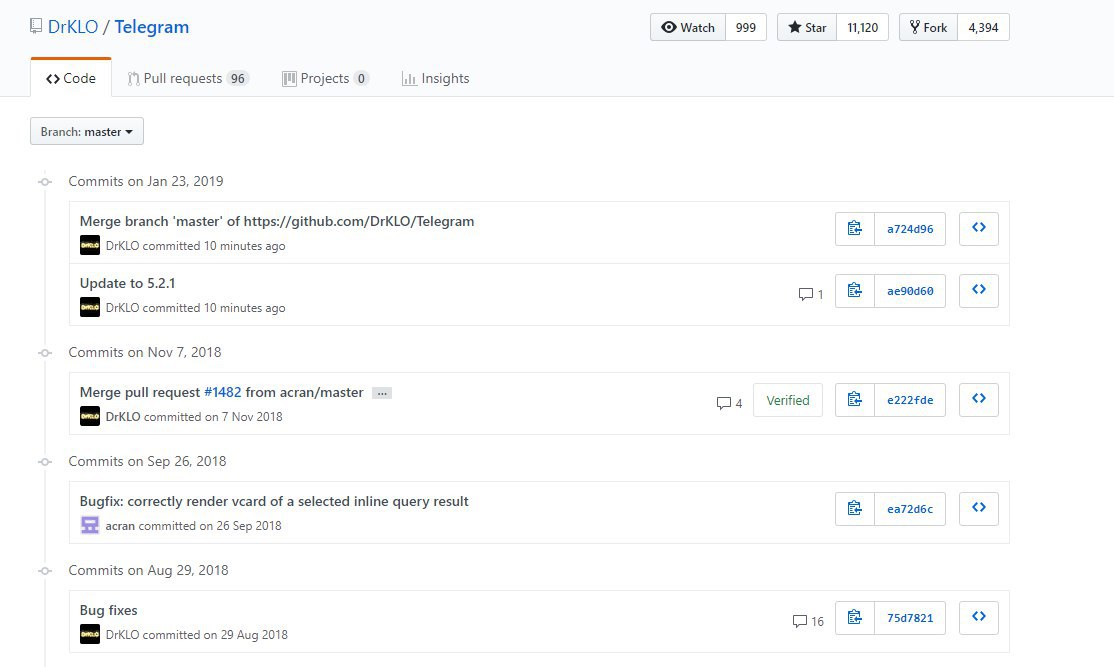Open the Branch: master dropdown
Image resolution: width=1114 pixels, height=667 pixels.
click(87, 131)
